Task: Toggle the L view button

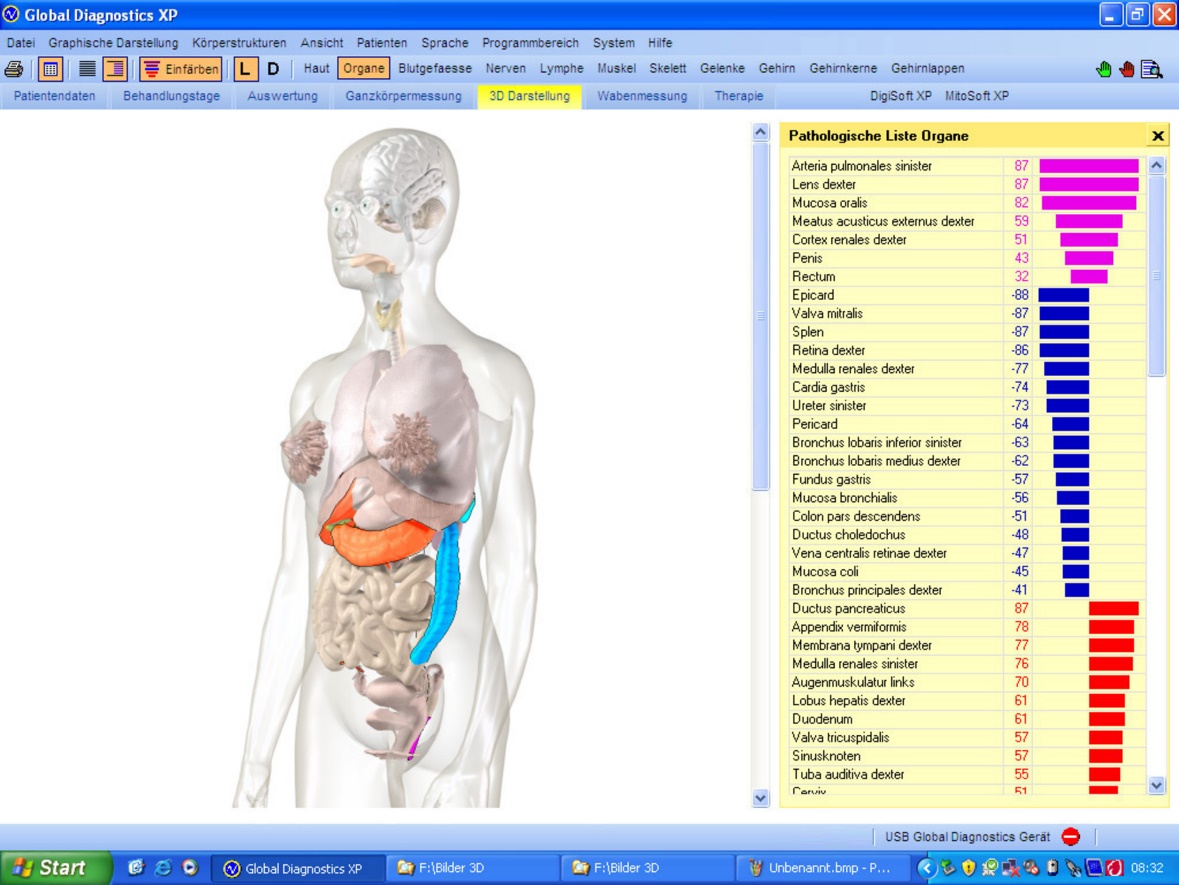Action: click(245, 69)
